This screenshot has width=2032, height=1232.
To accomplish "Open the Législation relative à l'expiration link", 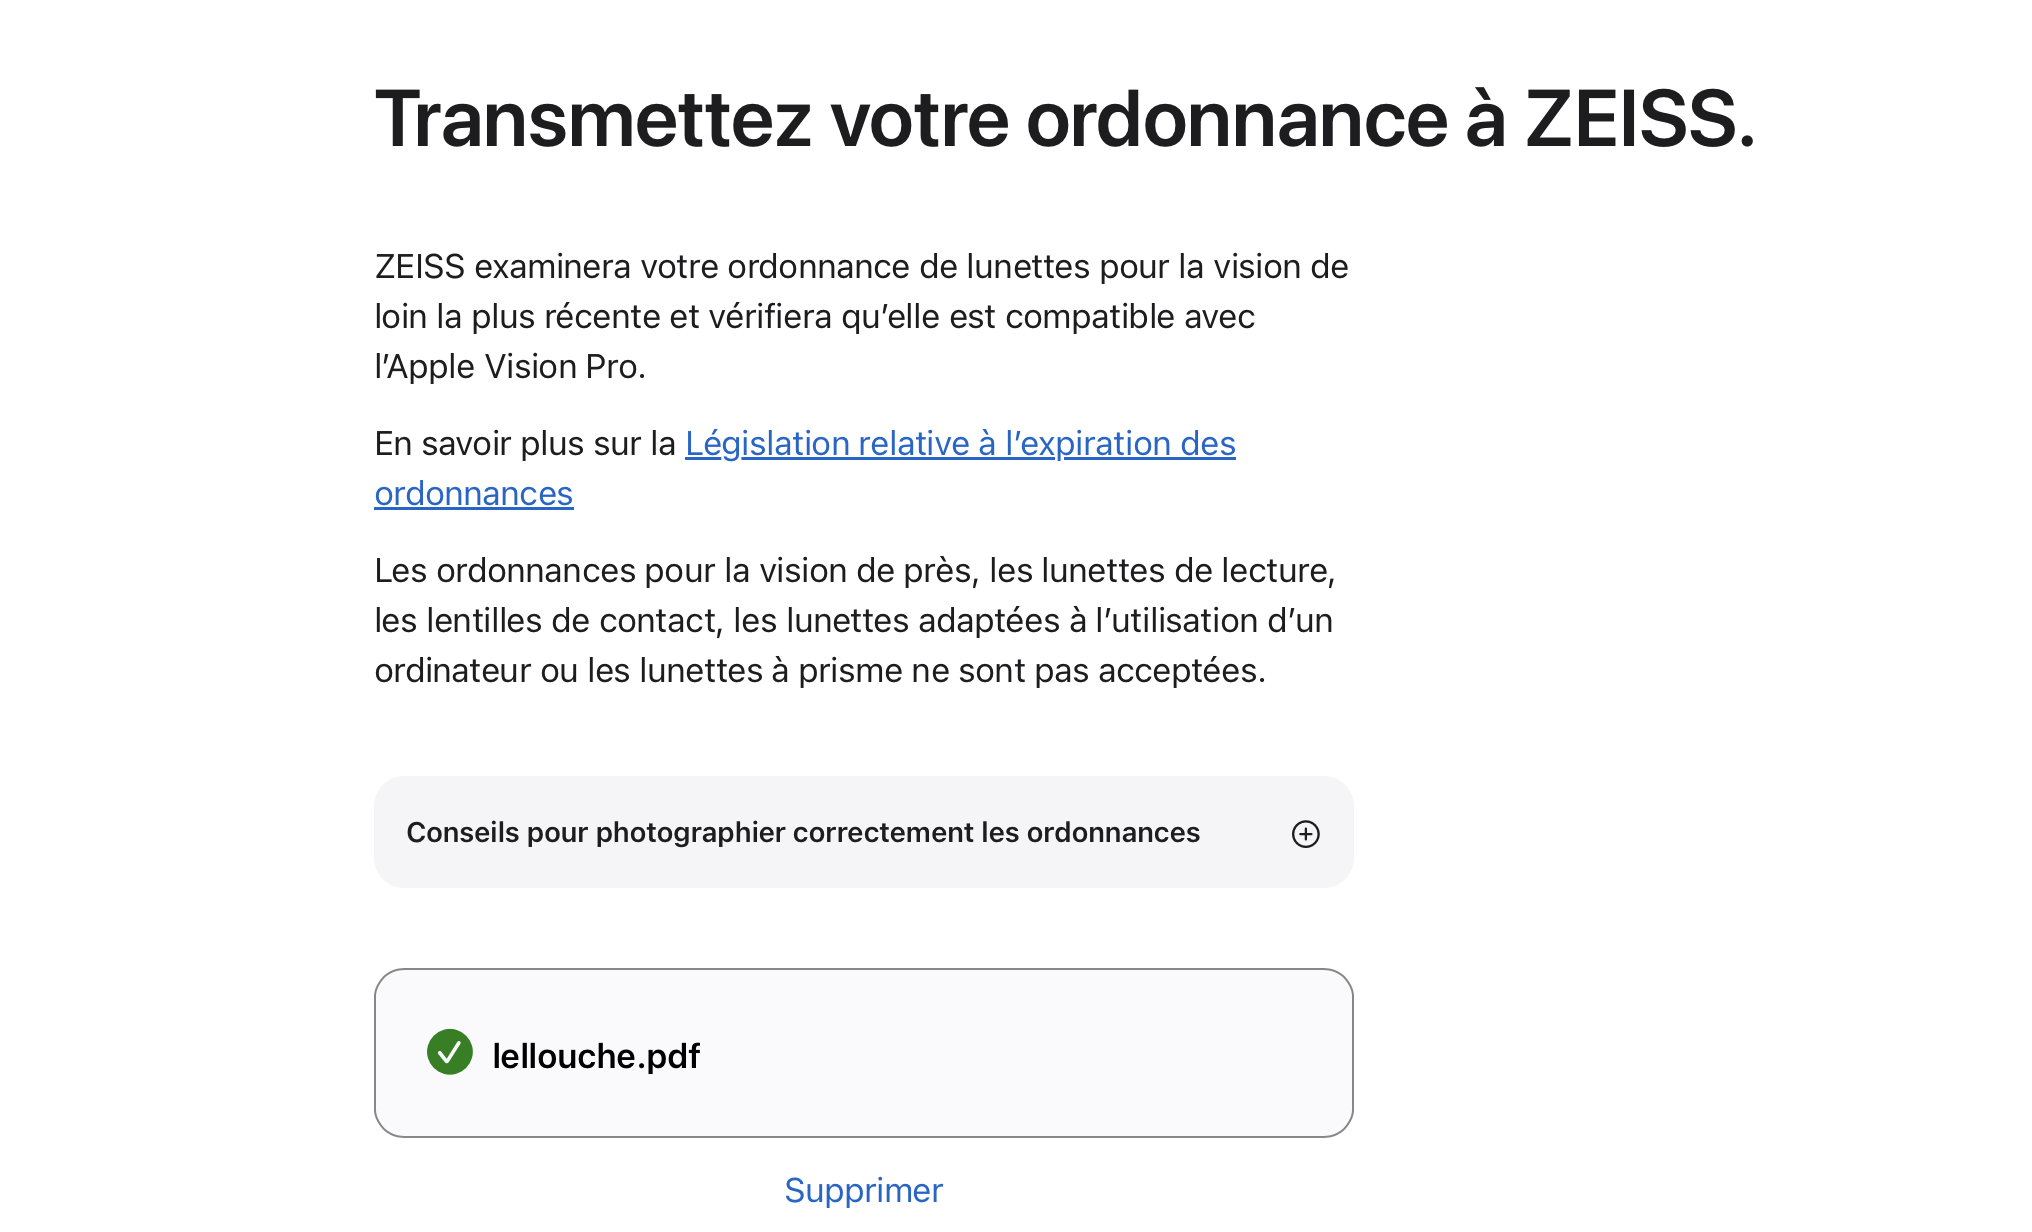I will click(960, 443).
